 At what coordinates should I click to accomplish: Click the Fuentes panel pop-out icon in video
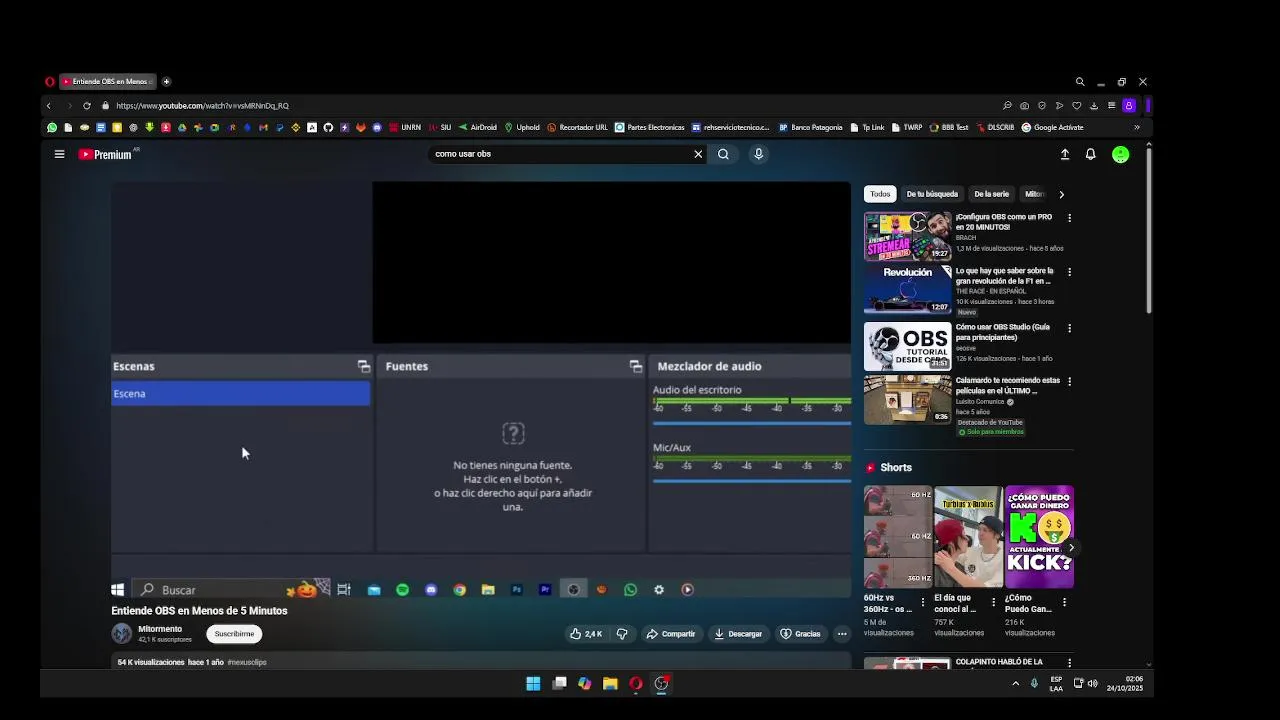636,367
